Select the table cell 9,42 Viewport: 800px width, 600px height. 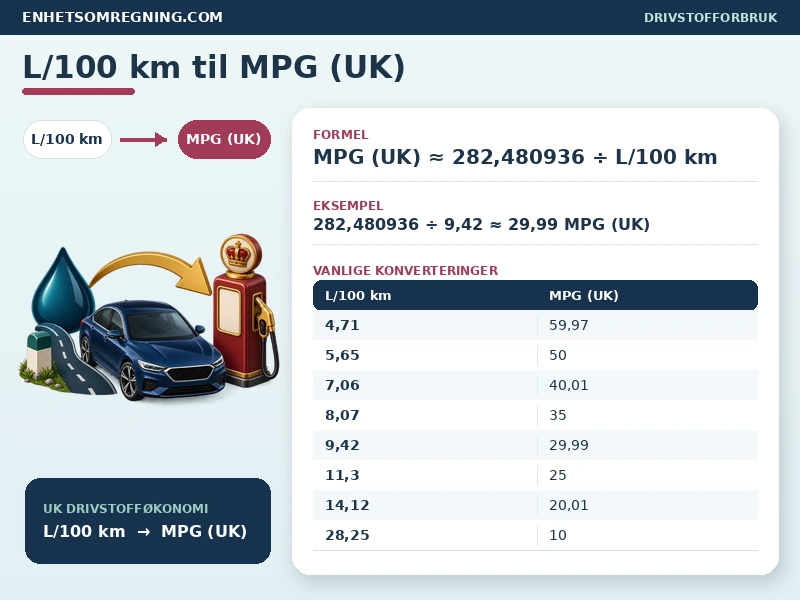pos(342,445)
